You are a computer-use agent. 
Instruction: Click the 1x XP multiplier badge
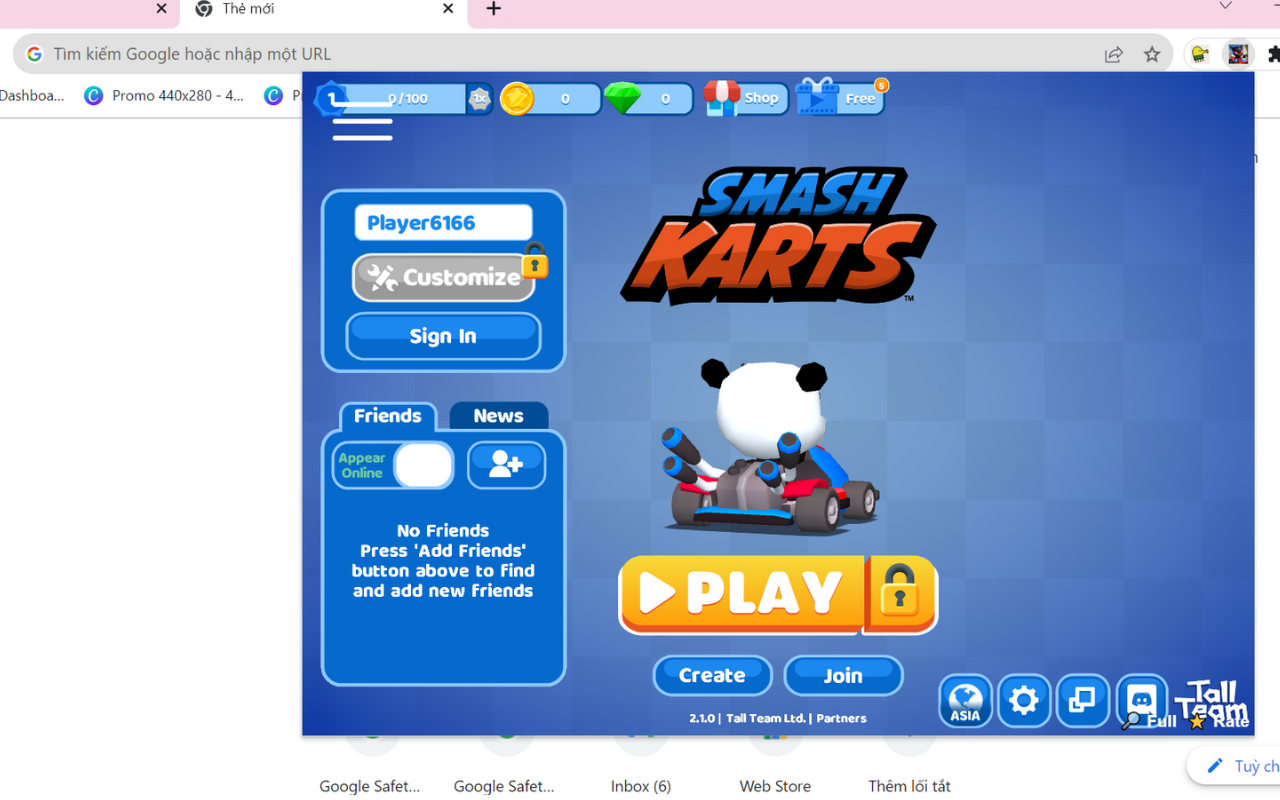click(479, 99)
